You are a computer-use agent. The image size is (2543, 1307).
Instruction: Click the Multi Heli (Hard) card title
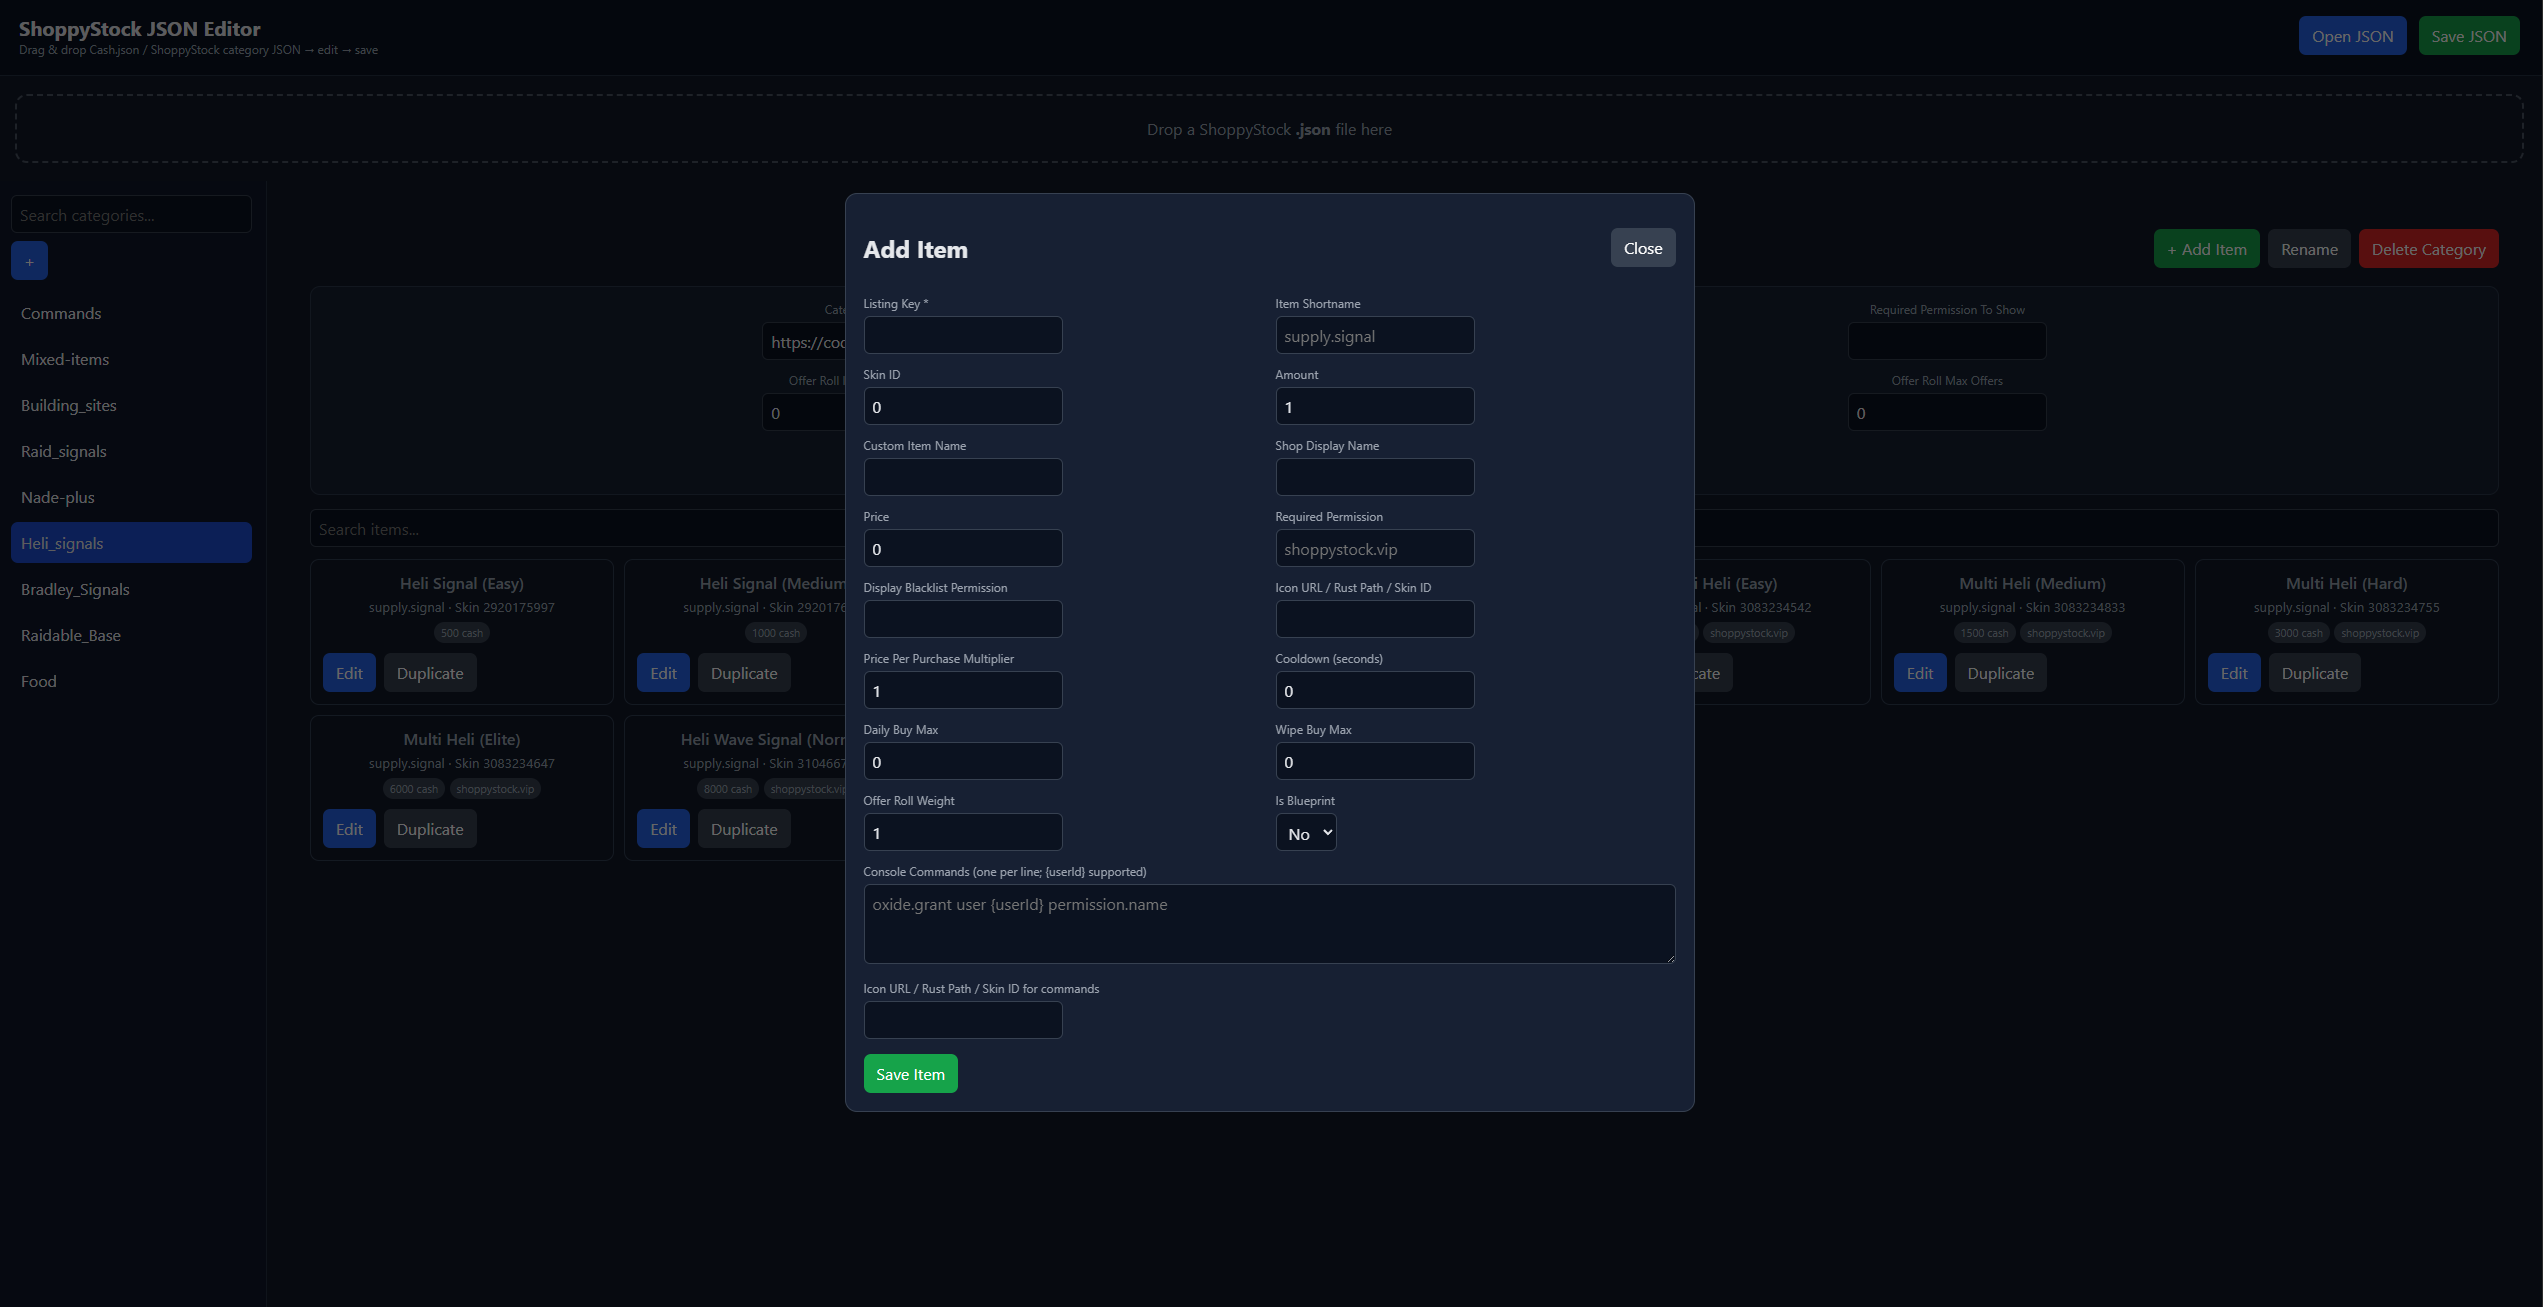[x=2346, y=583]
